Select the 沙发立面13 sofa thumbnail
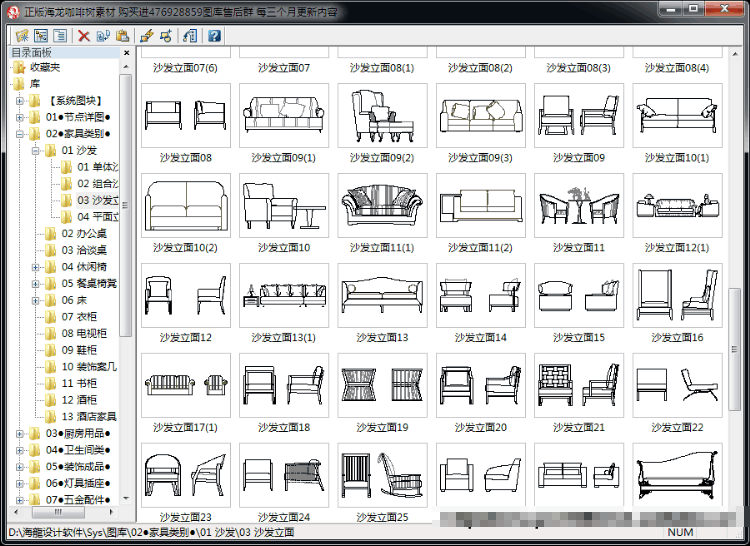Image resolution: width=750 pixels, height=546 pixels. pyautogui.click(x=382, y=295)
